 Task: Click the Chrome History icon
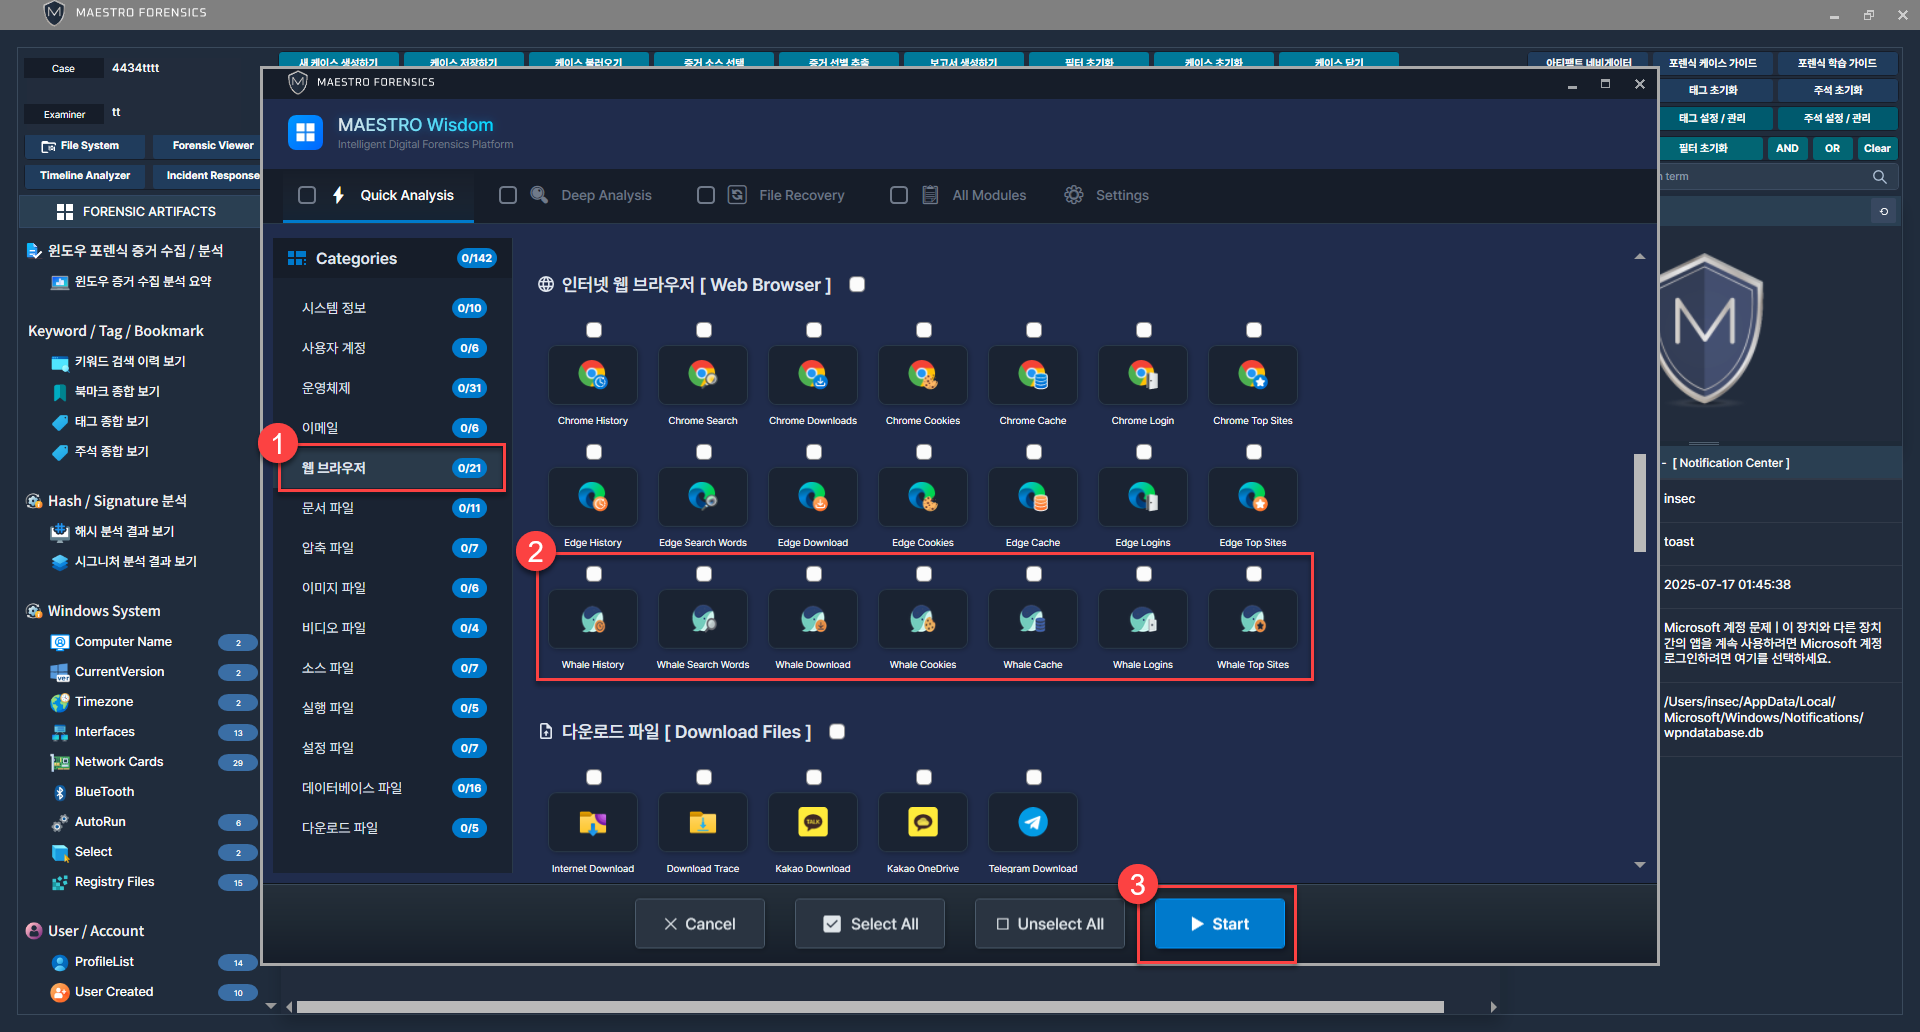click(593, 376)
